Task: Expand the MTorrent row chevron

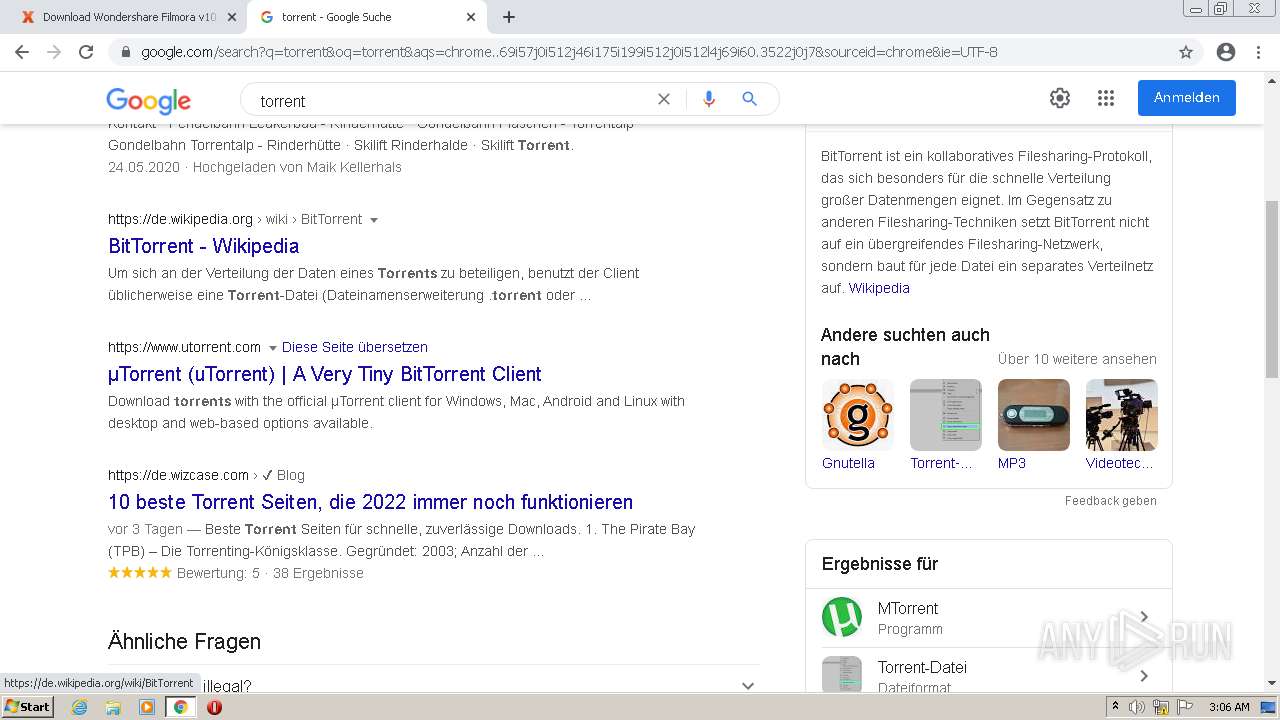Action: pos(1144,617)
